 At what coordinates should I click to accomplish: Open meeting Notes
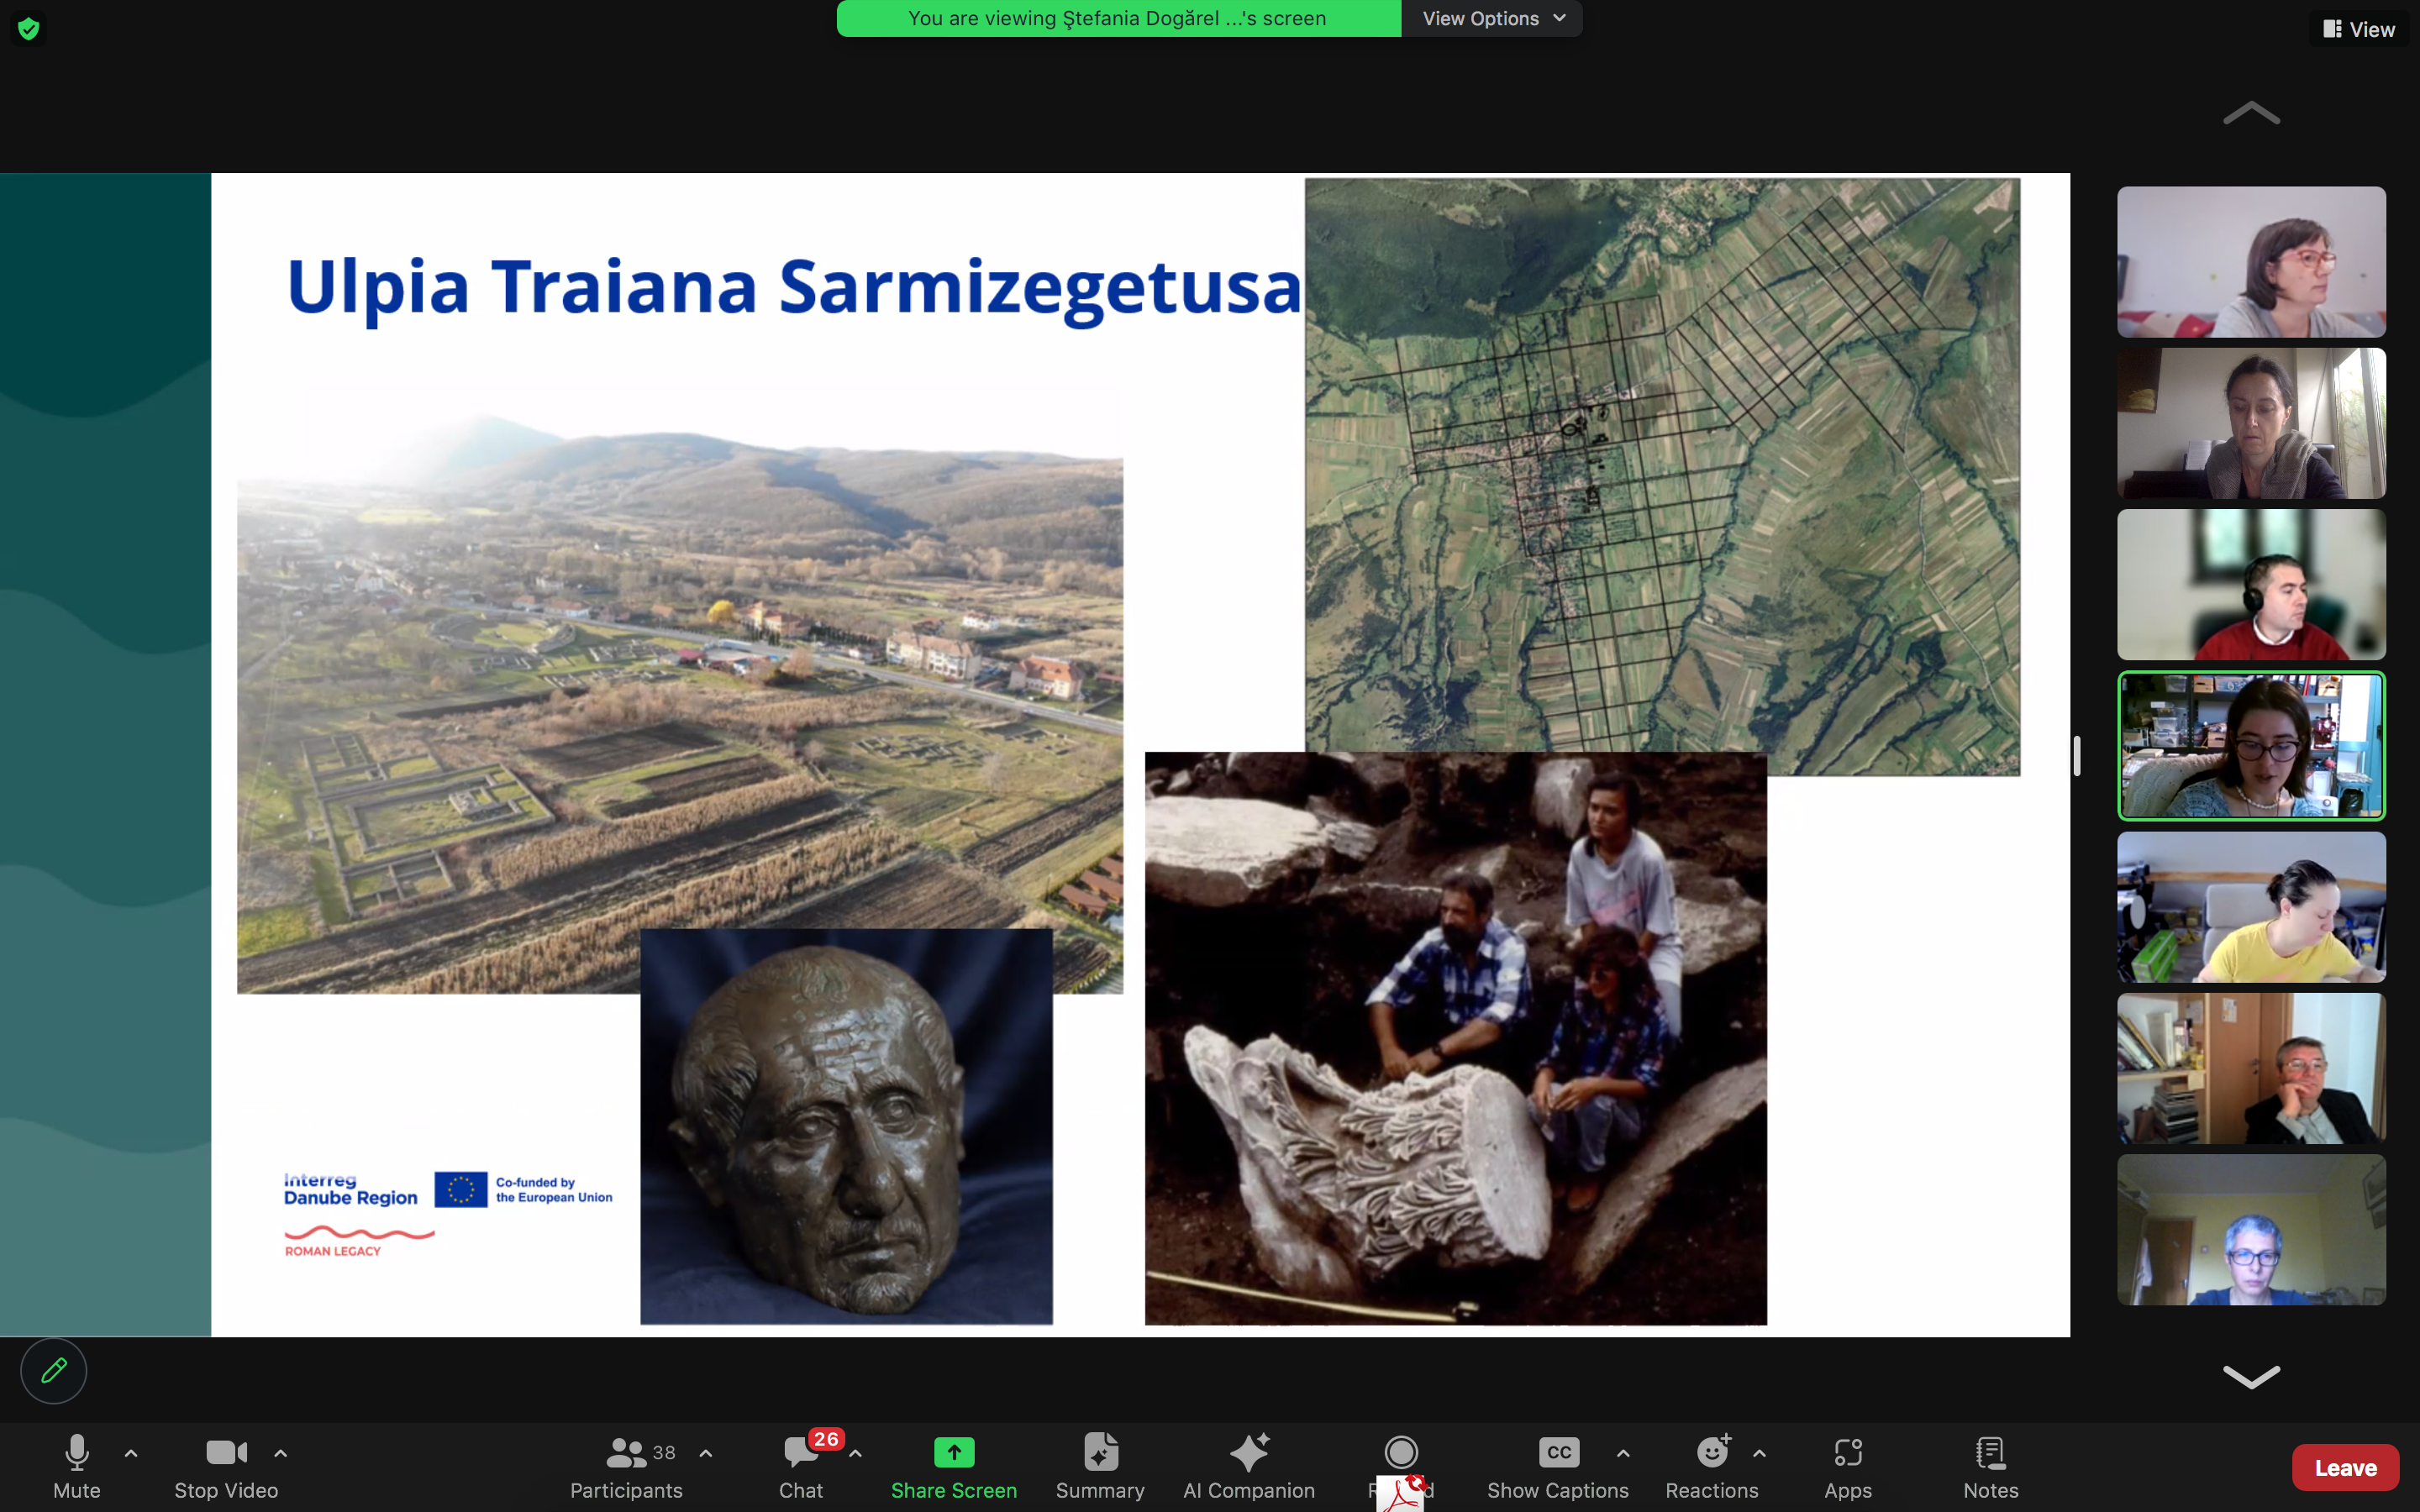click(x=1990, y=1467)
